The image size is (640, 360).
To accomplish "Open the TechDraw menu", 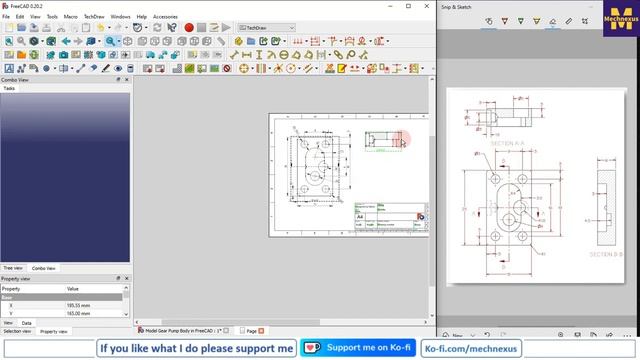I will [x=94, y=17].
